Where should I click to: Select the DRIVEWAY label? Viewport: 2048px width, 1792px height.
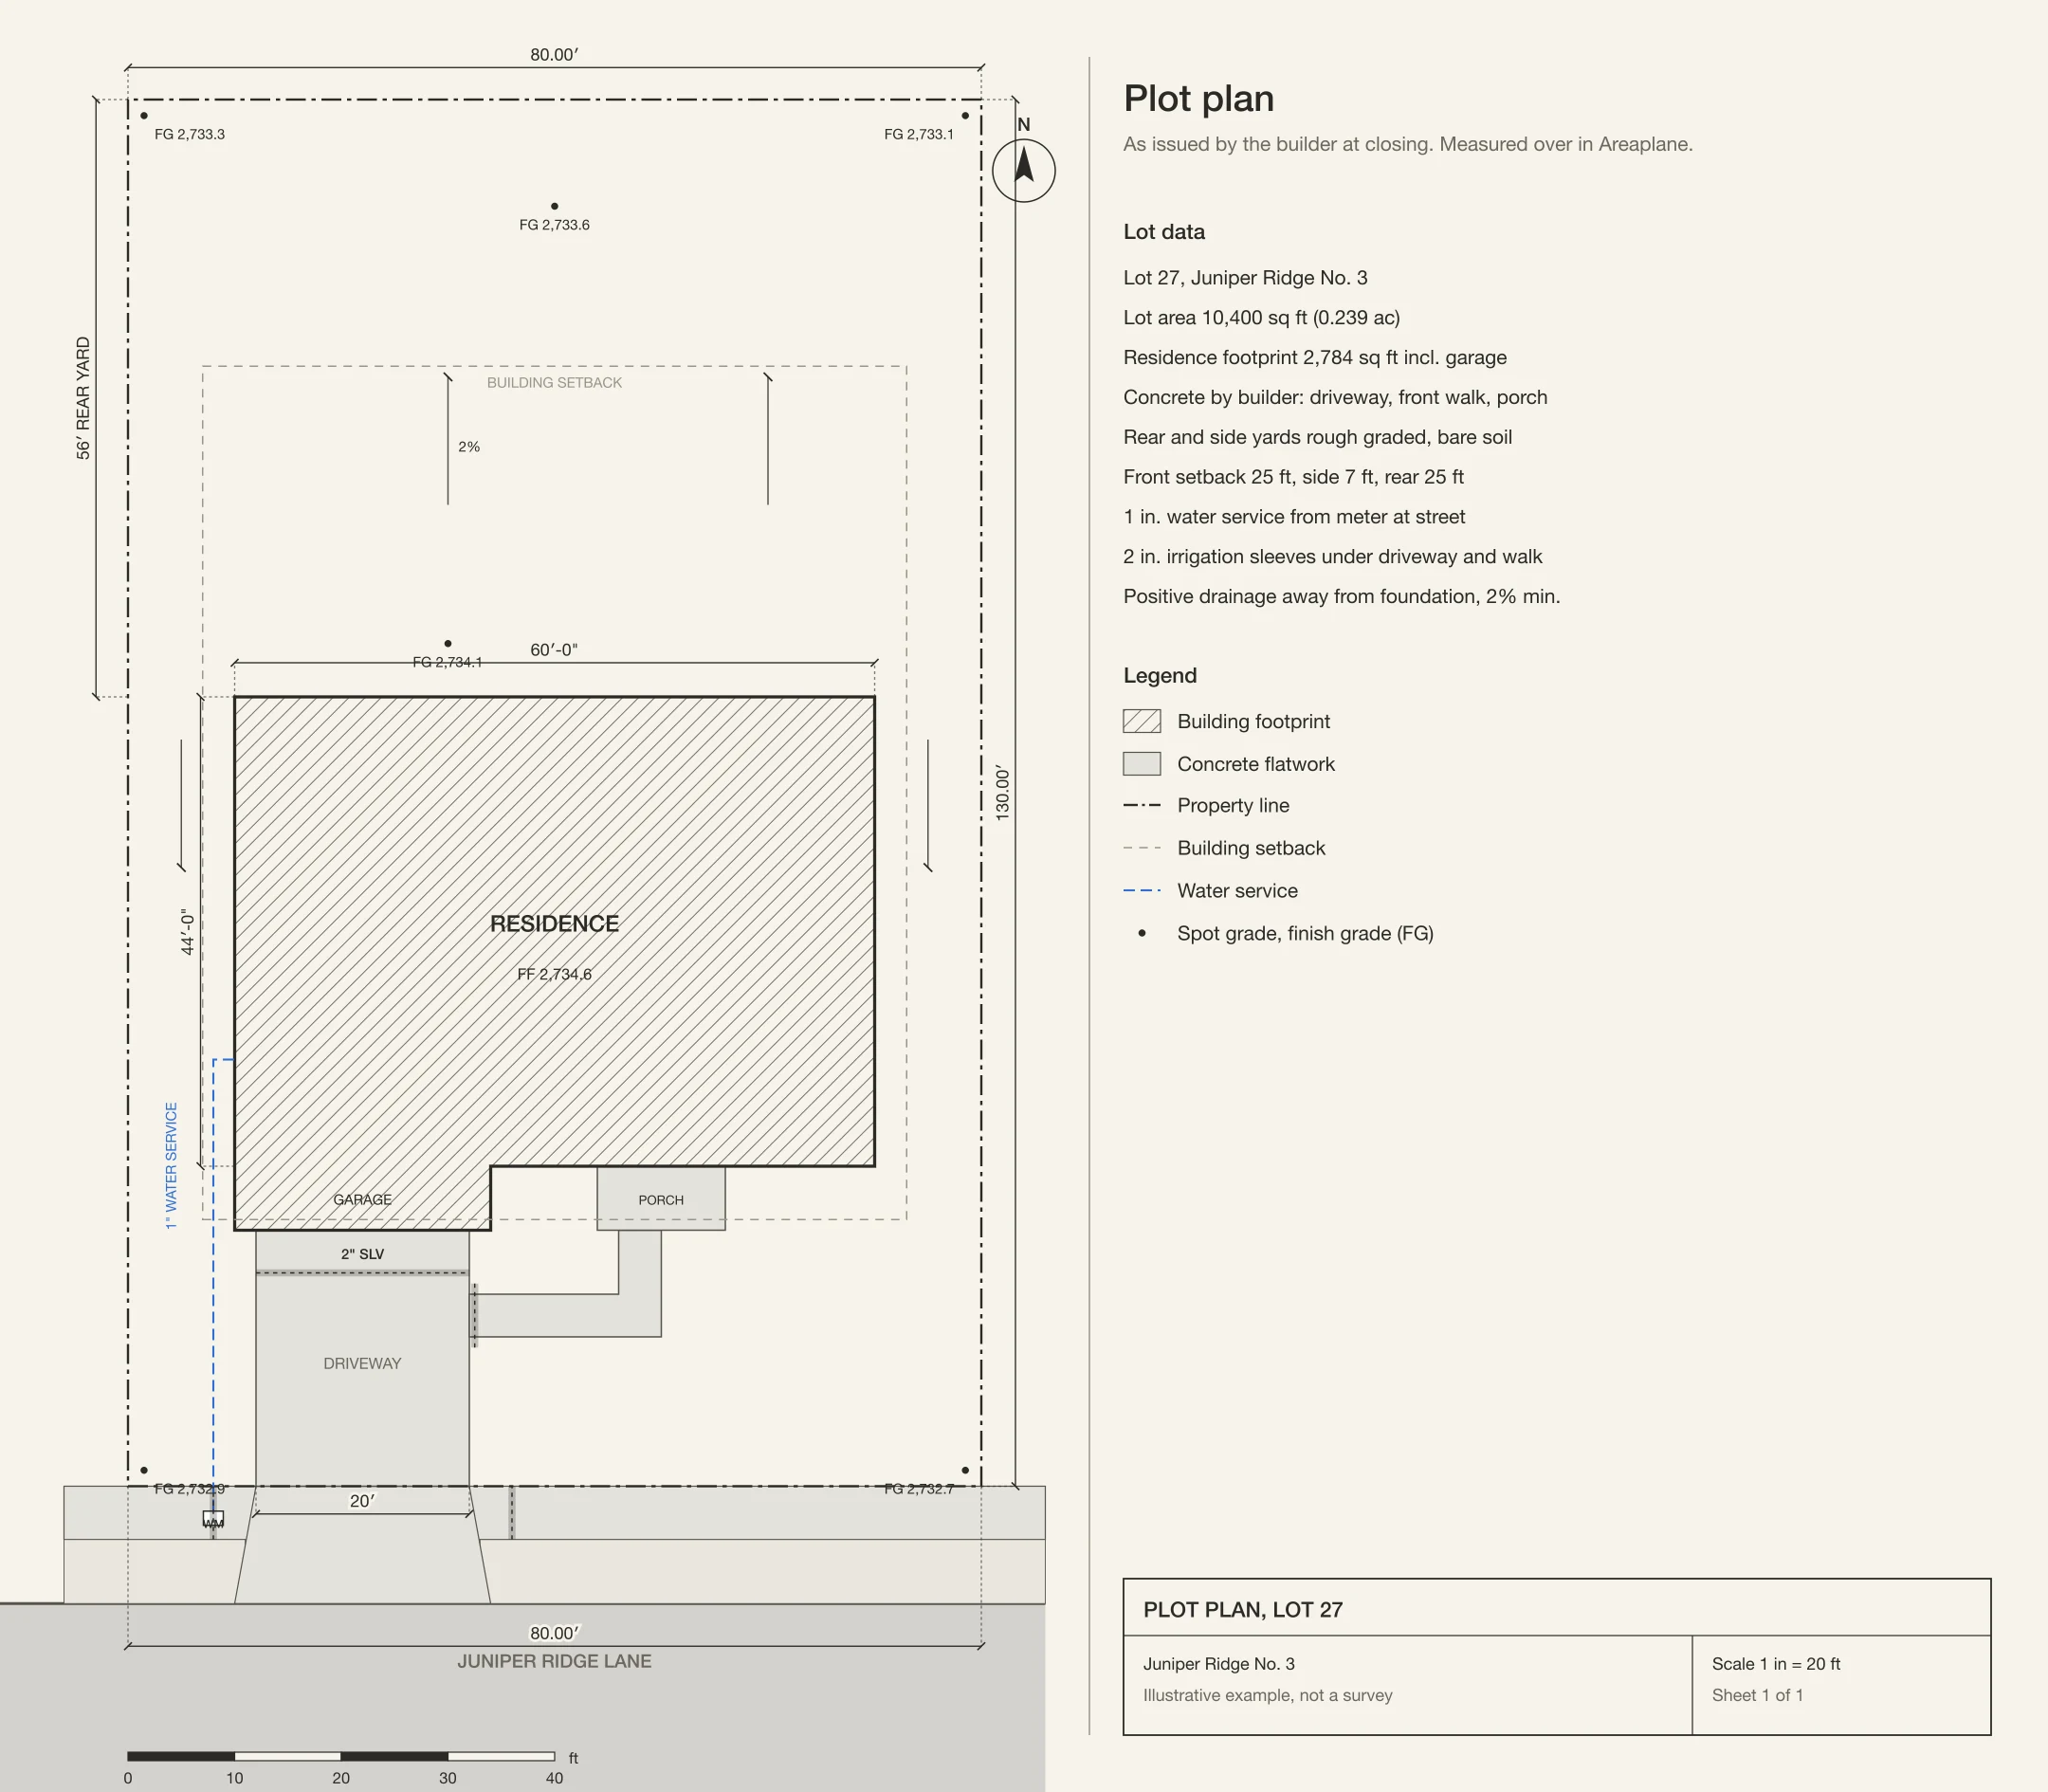(x=362, y=1363)
